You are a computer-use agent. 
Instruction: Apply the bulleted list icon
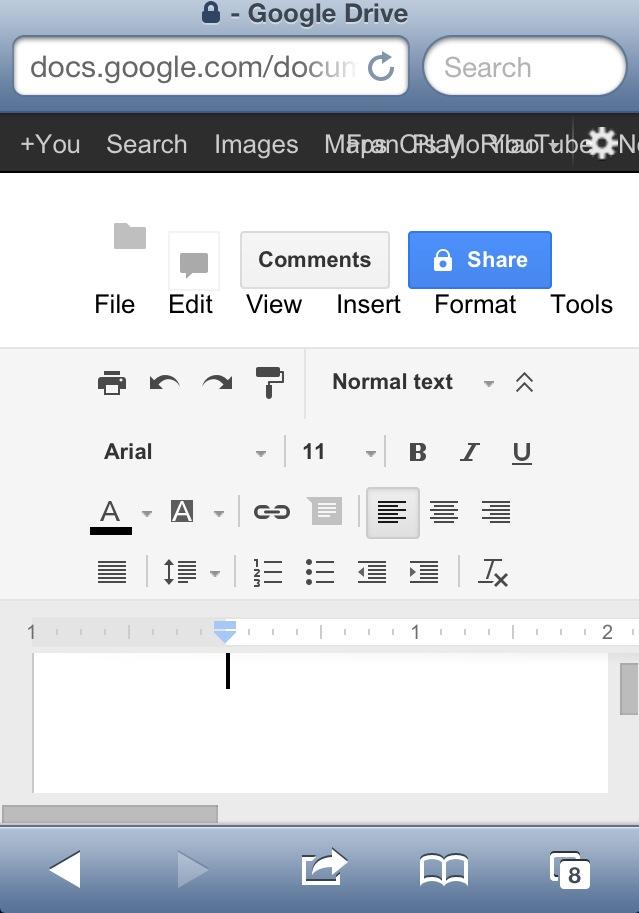(319, 571)
